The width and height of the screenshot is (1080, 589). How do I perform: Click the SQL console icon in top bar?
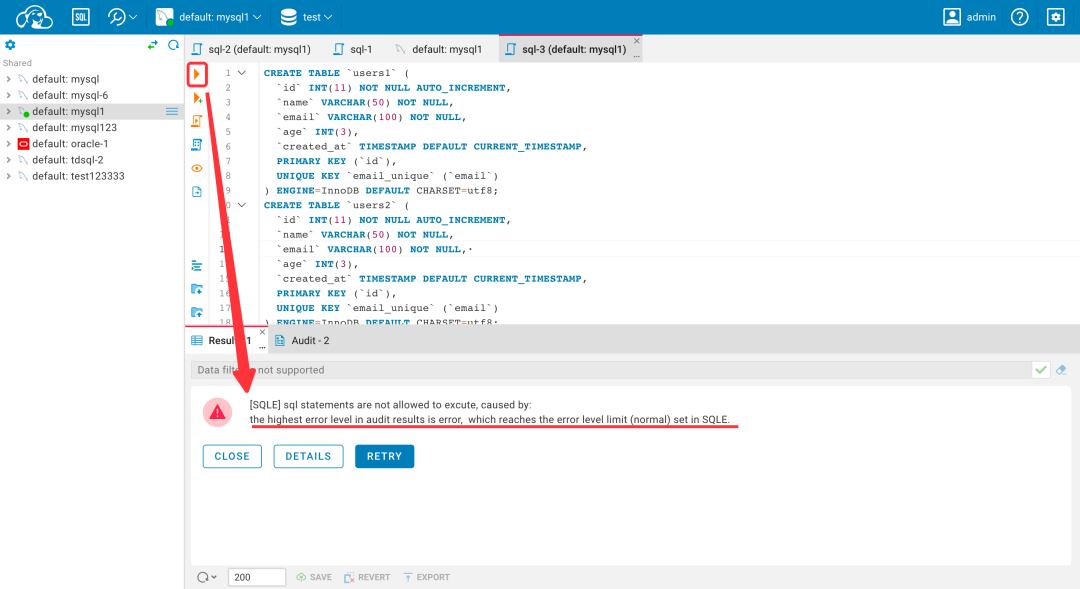(81, 16)
